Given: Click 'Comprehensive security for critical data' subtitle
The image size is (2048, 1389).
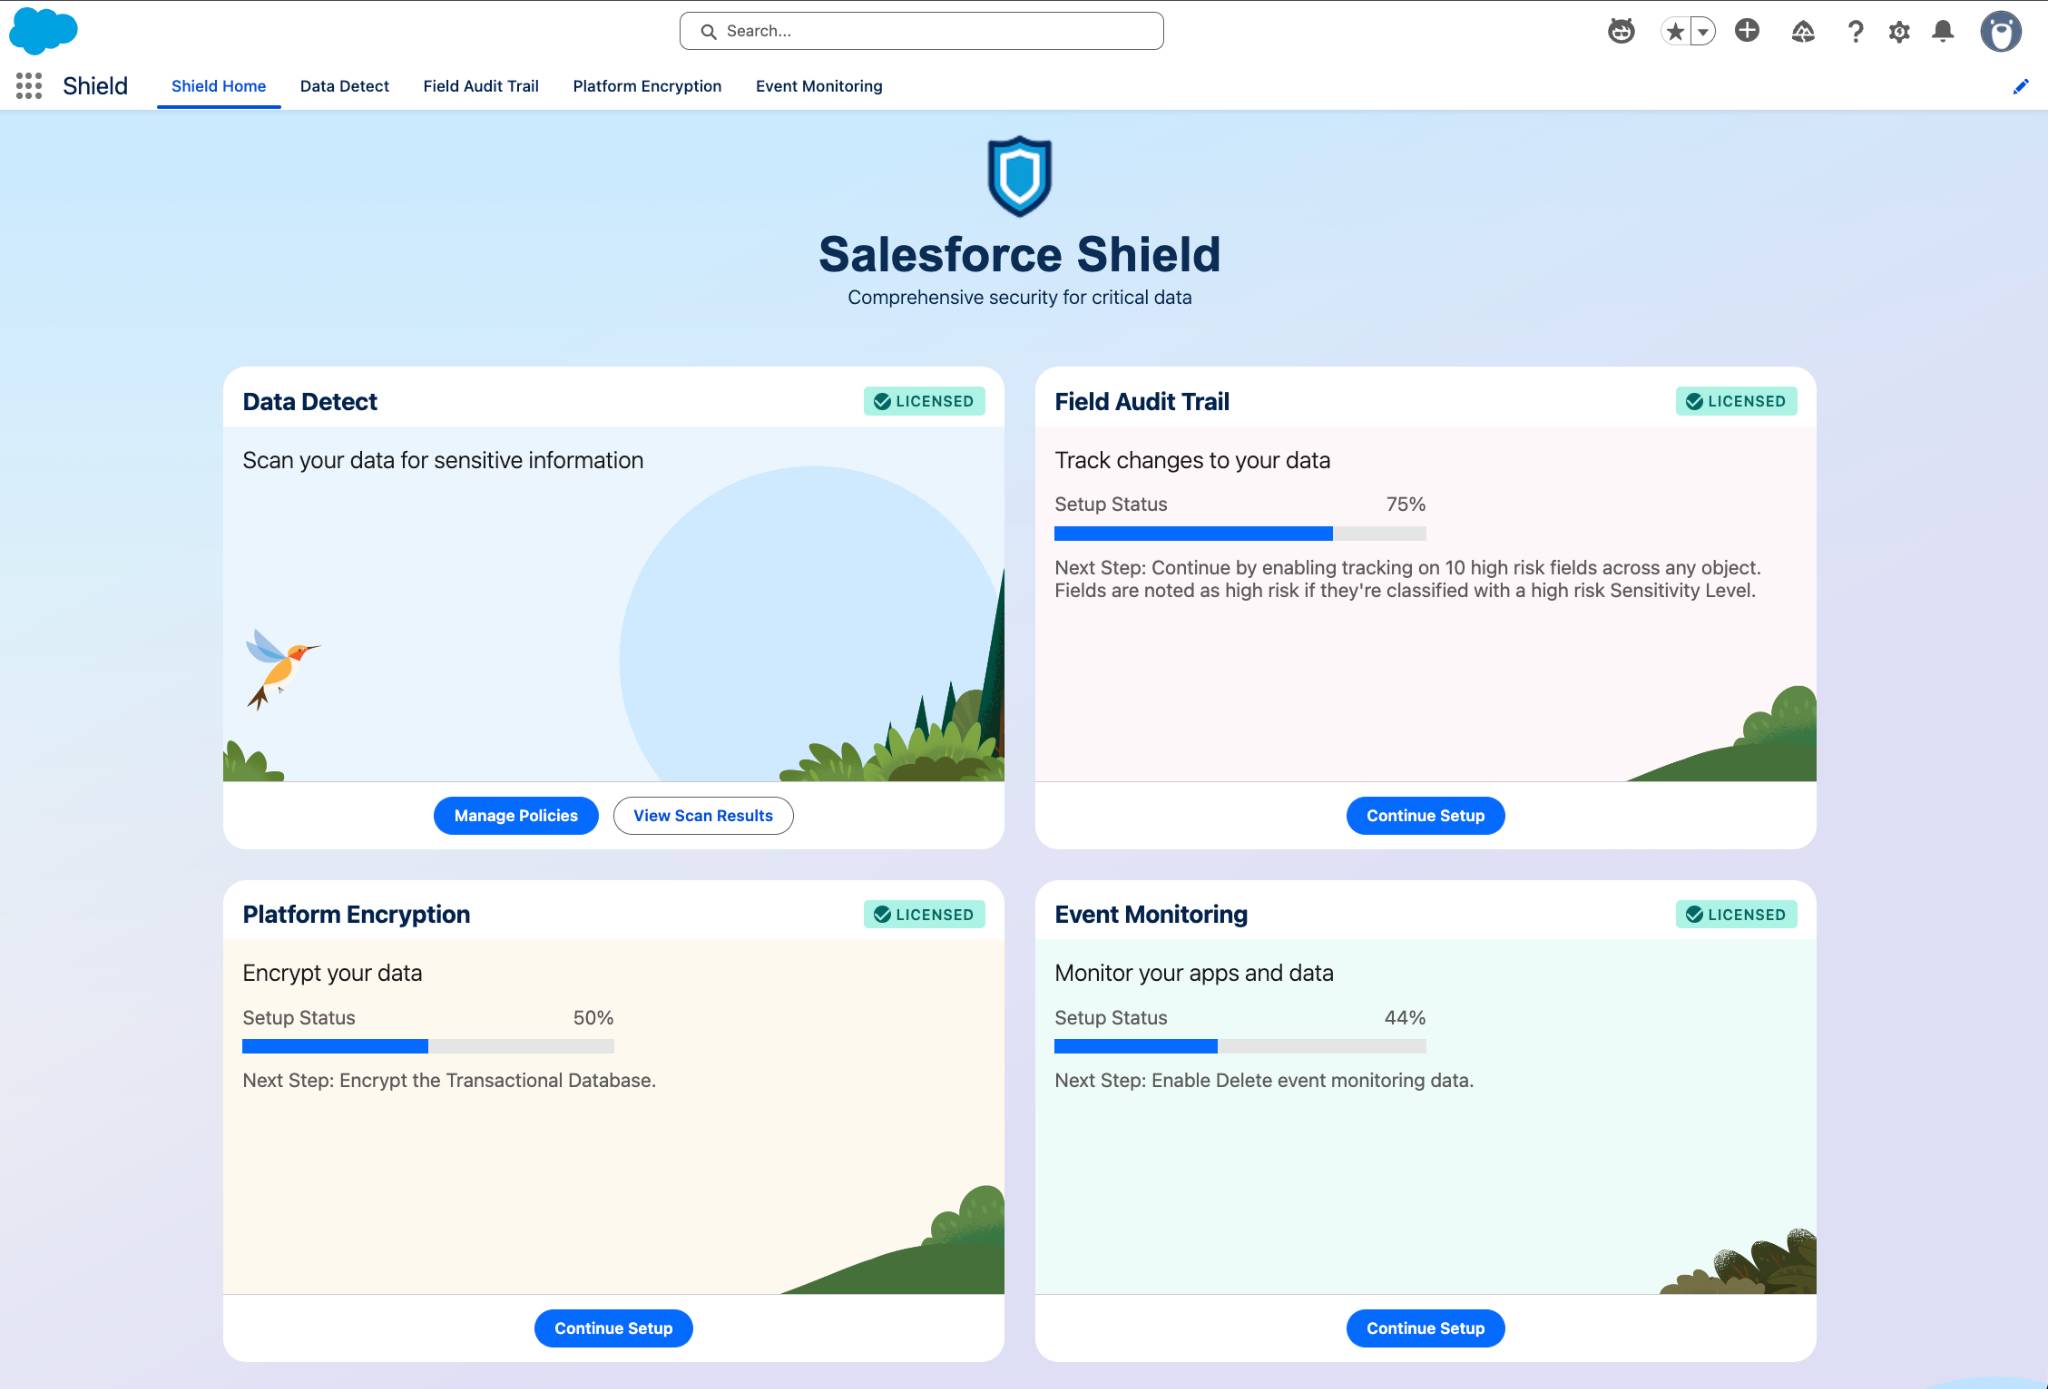Looking at the screenshot, I should tap(1019, 297).
